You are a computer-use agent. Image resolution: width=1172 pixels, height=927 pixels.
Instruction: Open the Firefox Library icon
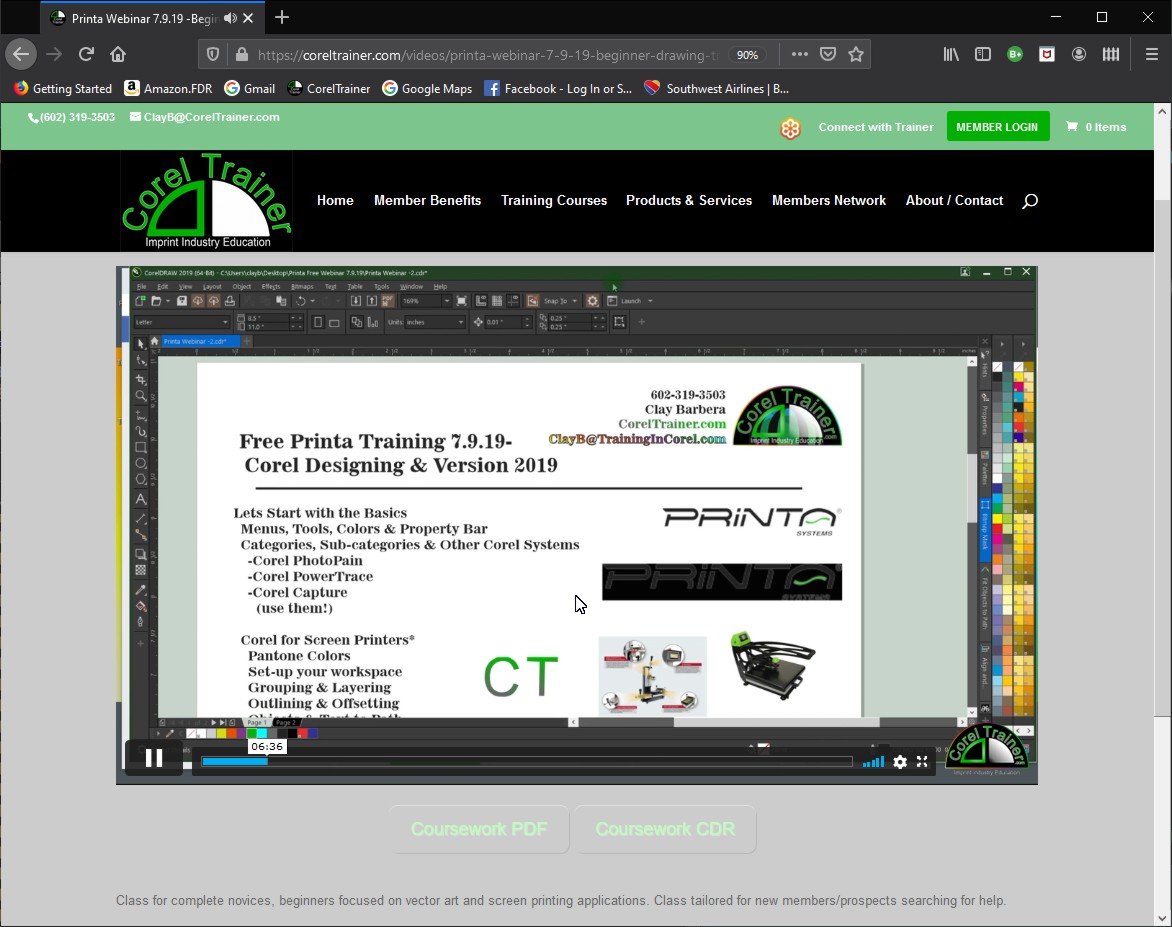(951, 54)
